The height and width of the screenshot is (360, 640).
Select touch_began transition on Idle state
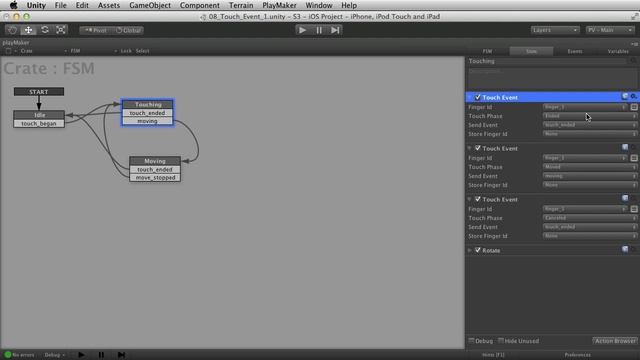coord(39,123)
